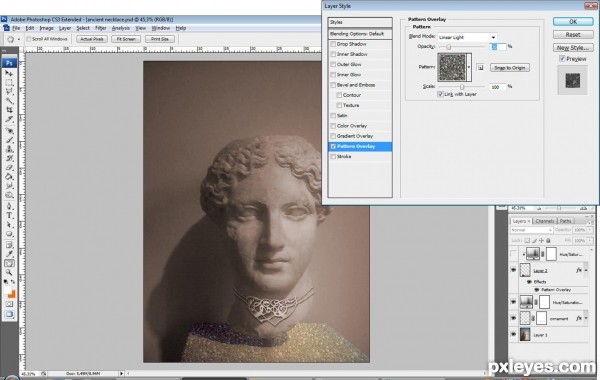Toggle Link with Layer checkbox
The width and height of the screenshot is (600, 380).
click(440, 94)
